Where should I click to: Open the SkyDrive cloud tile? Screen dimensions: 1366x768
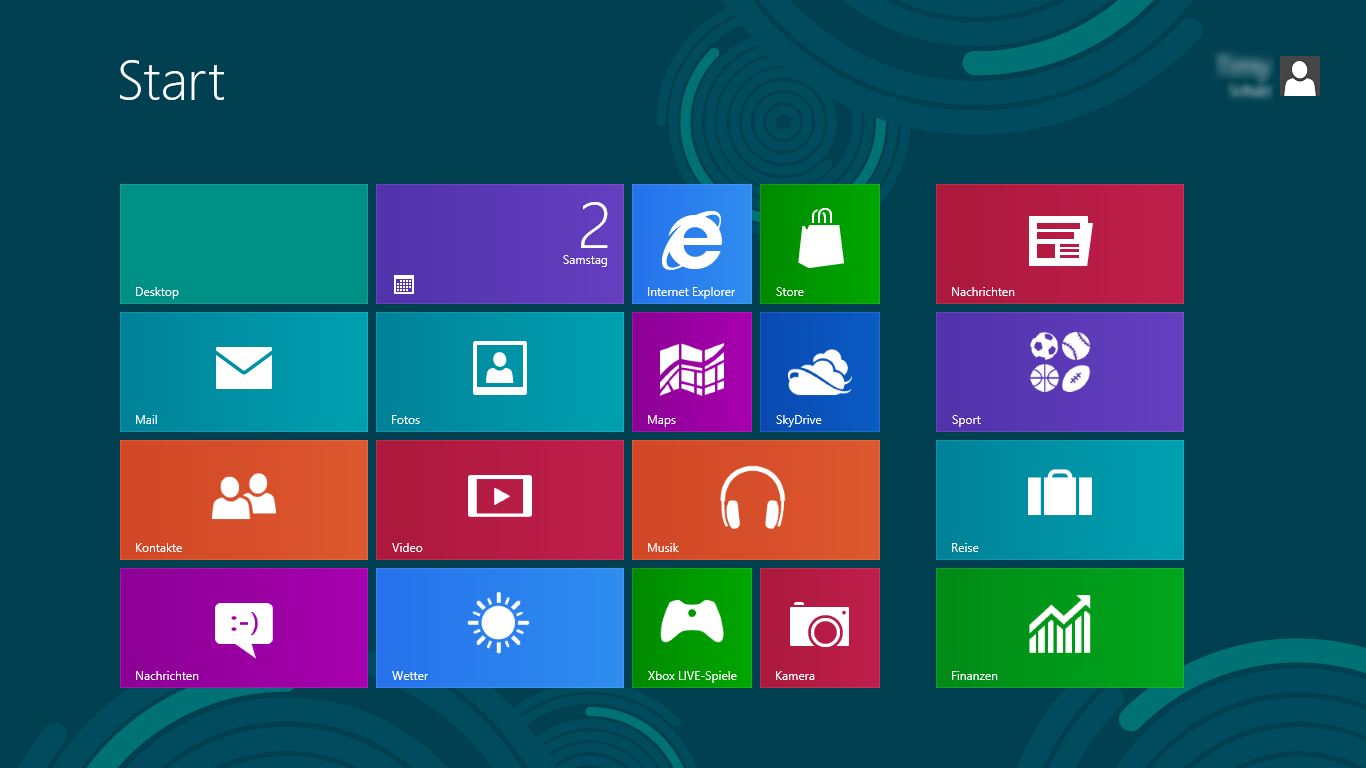point(819,372)
